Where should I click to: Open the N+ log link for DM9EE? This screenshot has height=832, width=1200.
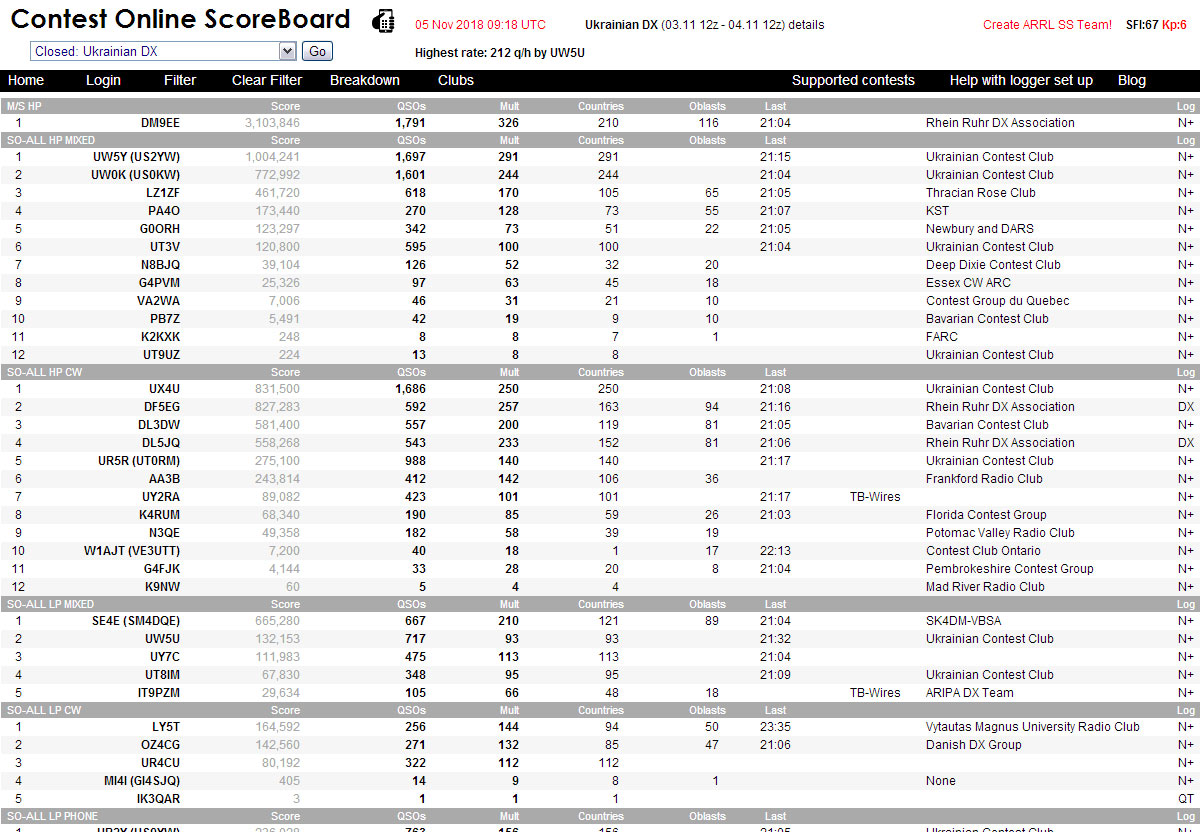[x=1186, y=122]
